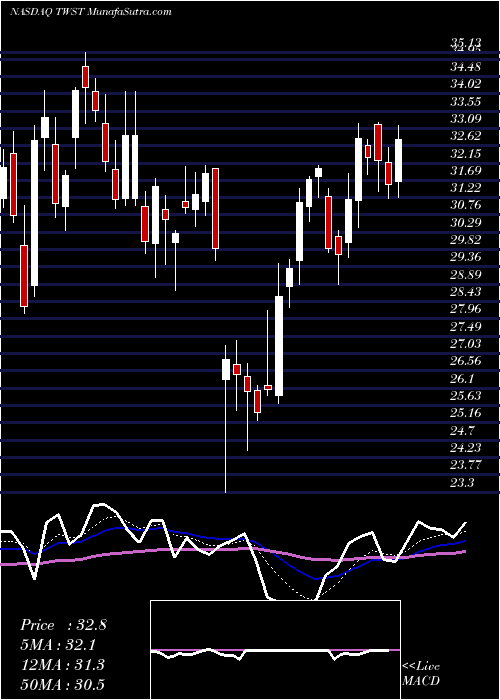Click the 28.89 price axis label
This screenshot has height=700, width=500.
tap(466, 275)
